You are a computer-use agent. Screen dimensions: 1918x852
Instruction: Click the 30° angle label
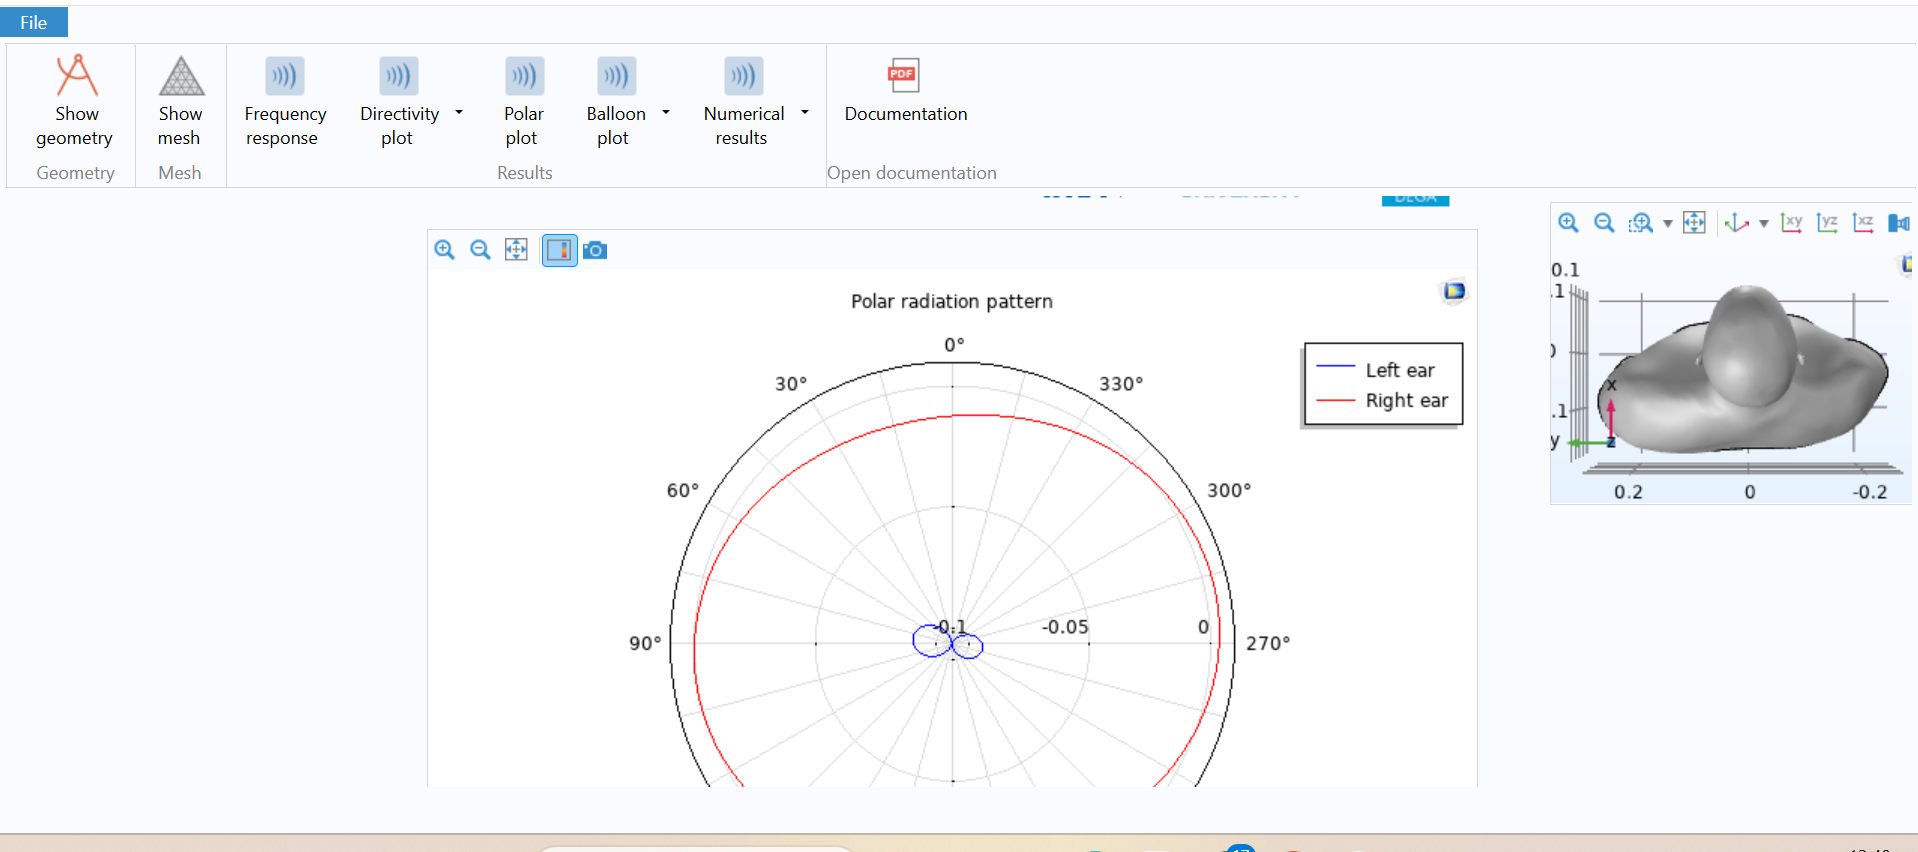791,384
